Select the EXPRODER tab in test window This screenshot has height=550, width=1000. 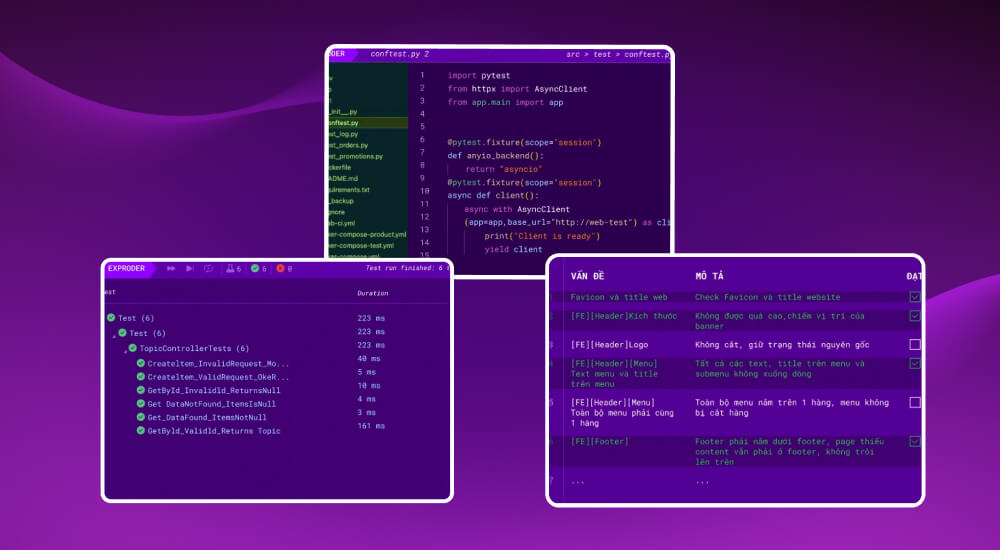(126, 269)
